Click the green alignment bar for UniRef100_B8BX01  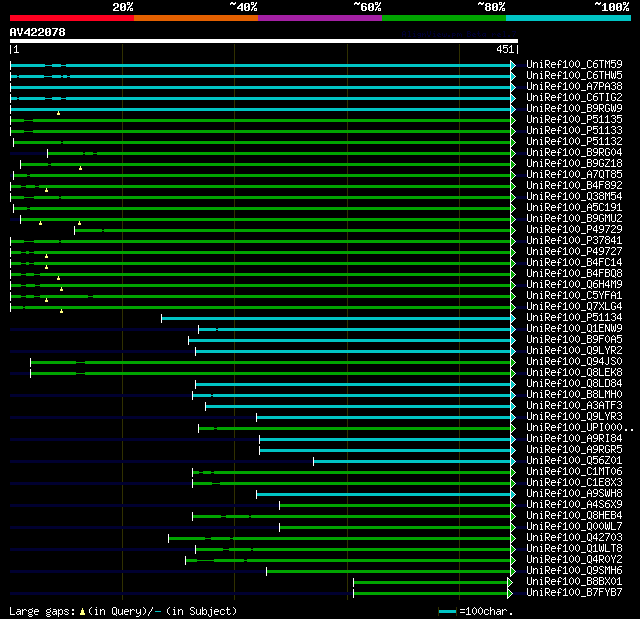point(431,583)
